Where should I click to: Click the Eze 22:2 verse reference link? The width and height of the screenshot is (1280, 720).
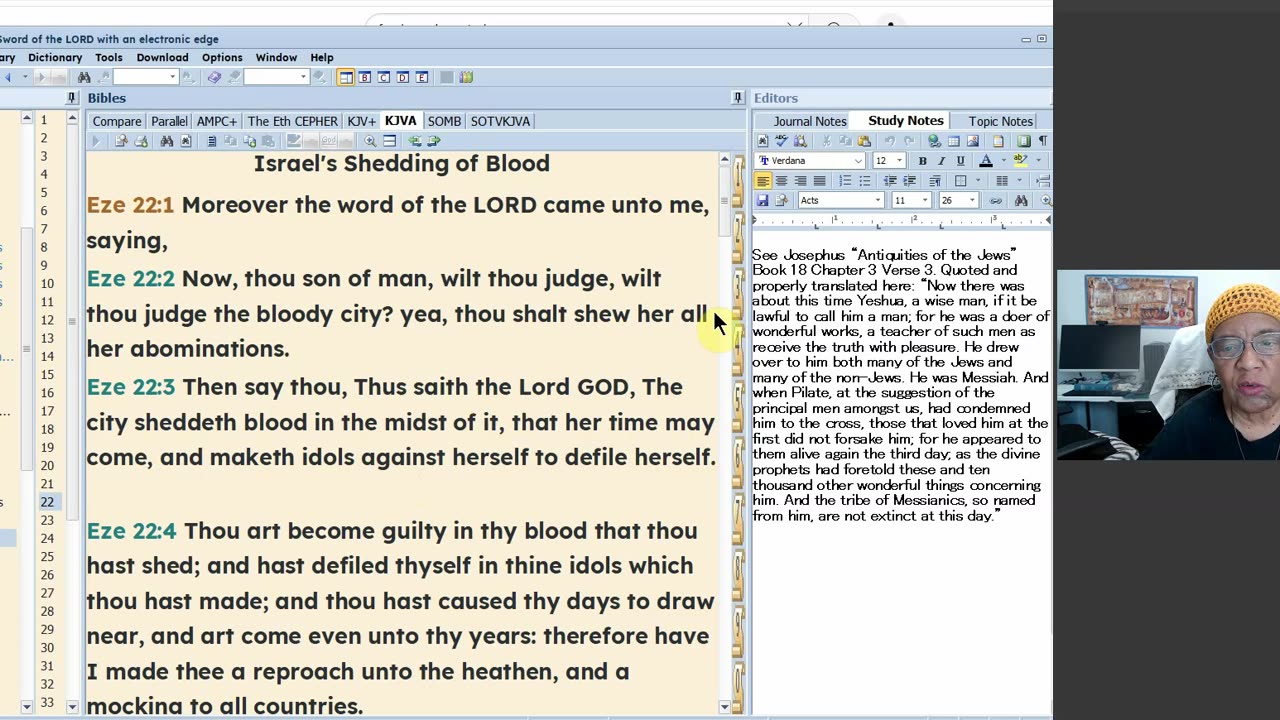(130, 279)
